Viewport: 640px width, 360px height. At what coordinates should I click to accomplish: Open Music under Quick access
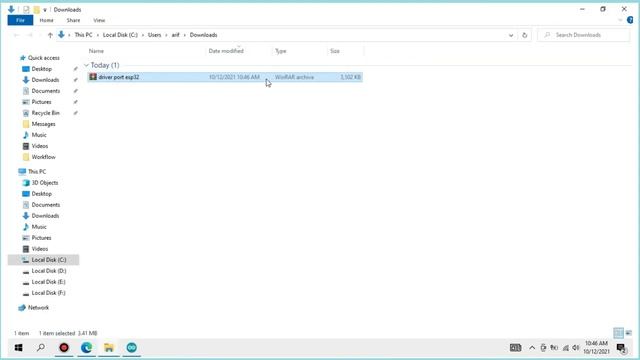[x=39, y=135]
